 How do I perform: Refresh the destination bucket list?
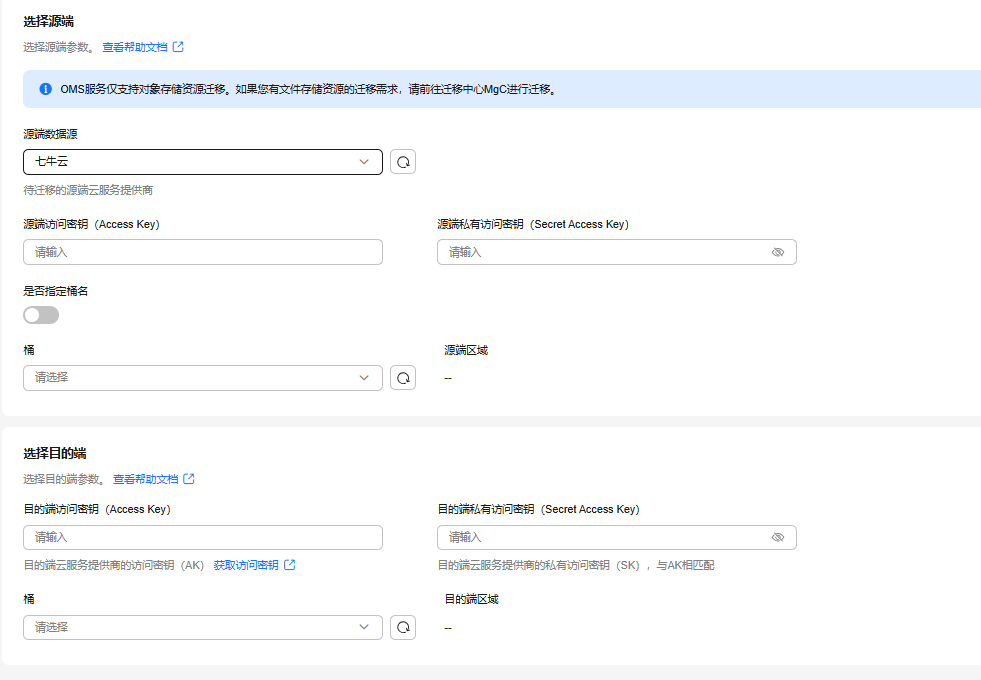click(x=403, y=627)
